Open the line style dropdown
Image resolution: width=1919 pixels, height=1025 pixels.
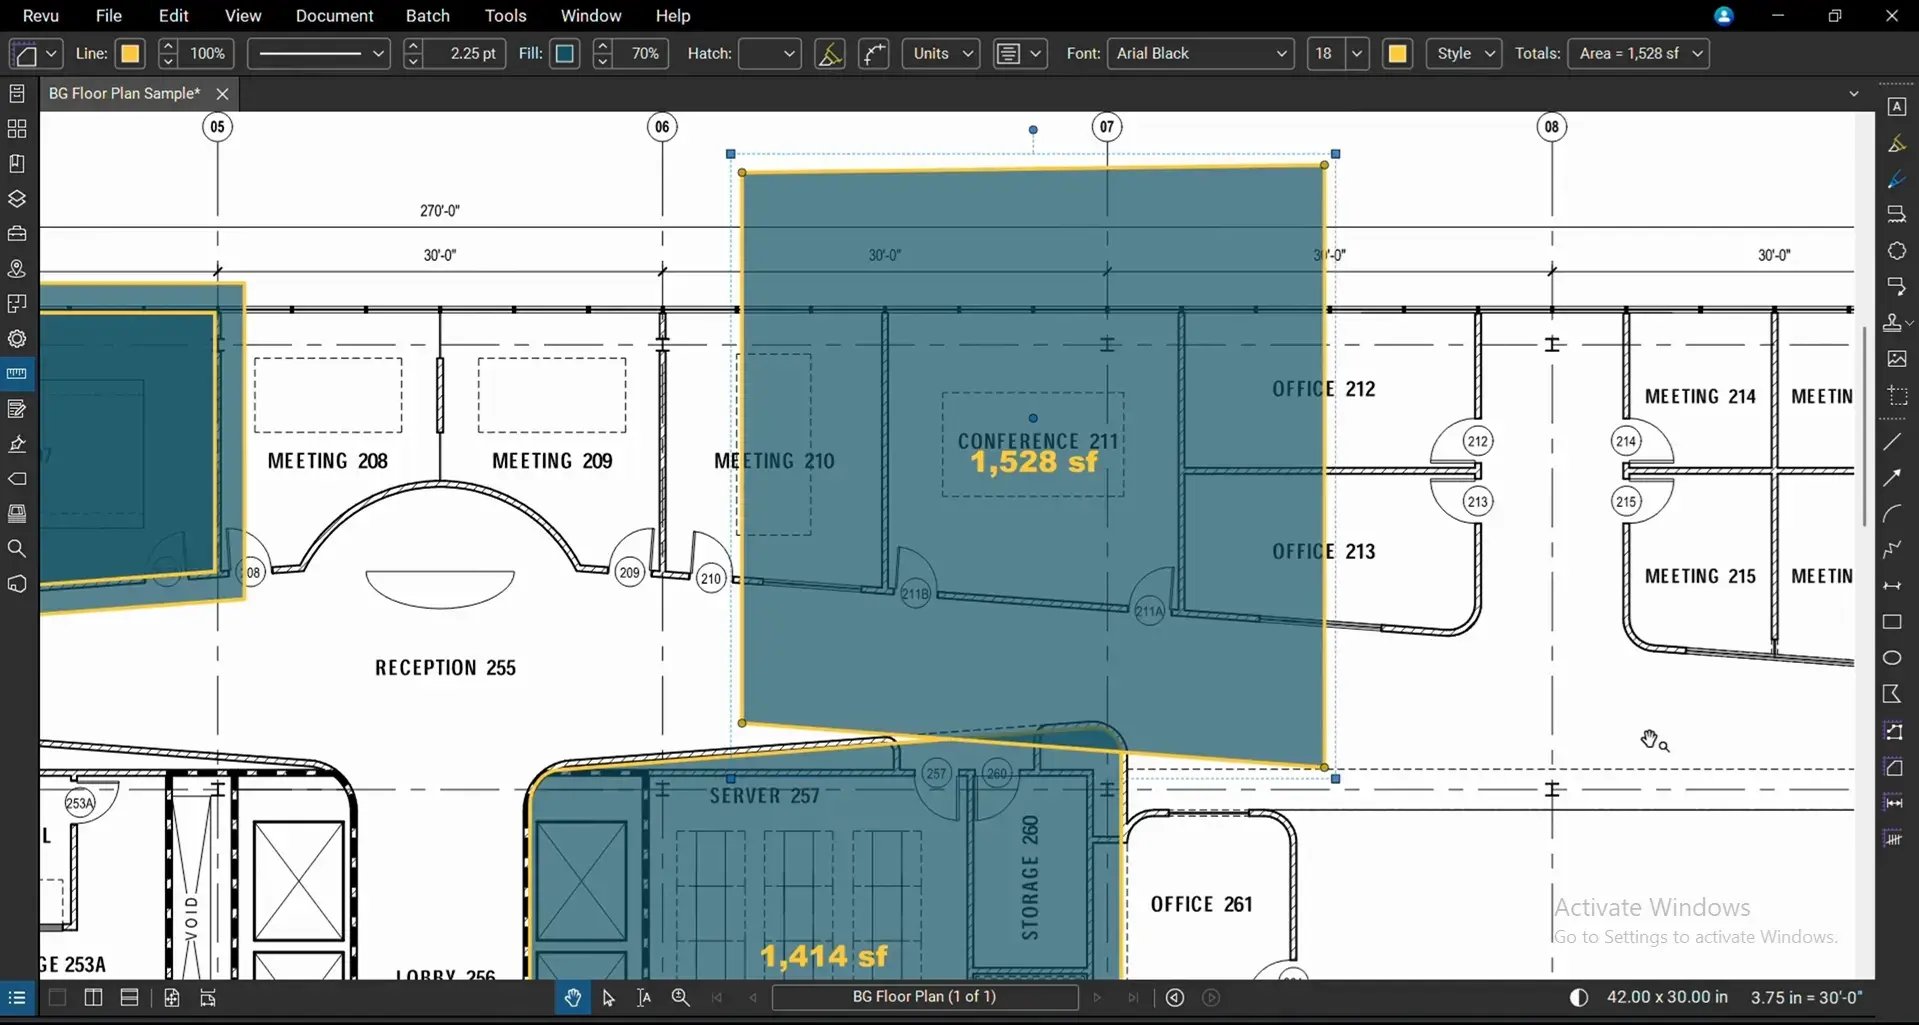point(318,54)
